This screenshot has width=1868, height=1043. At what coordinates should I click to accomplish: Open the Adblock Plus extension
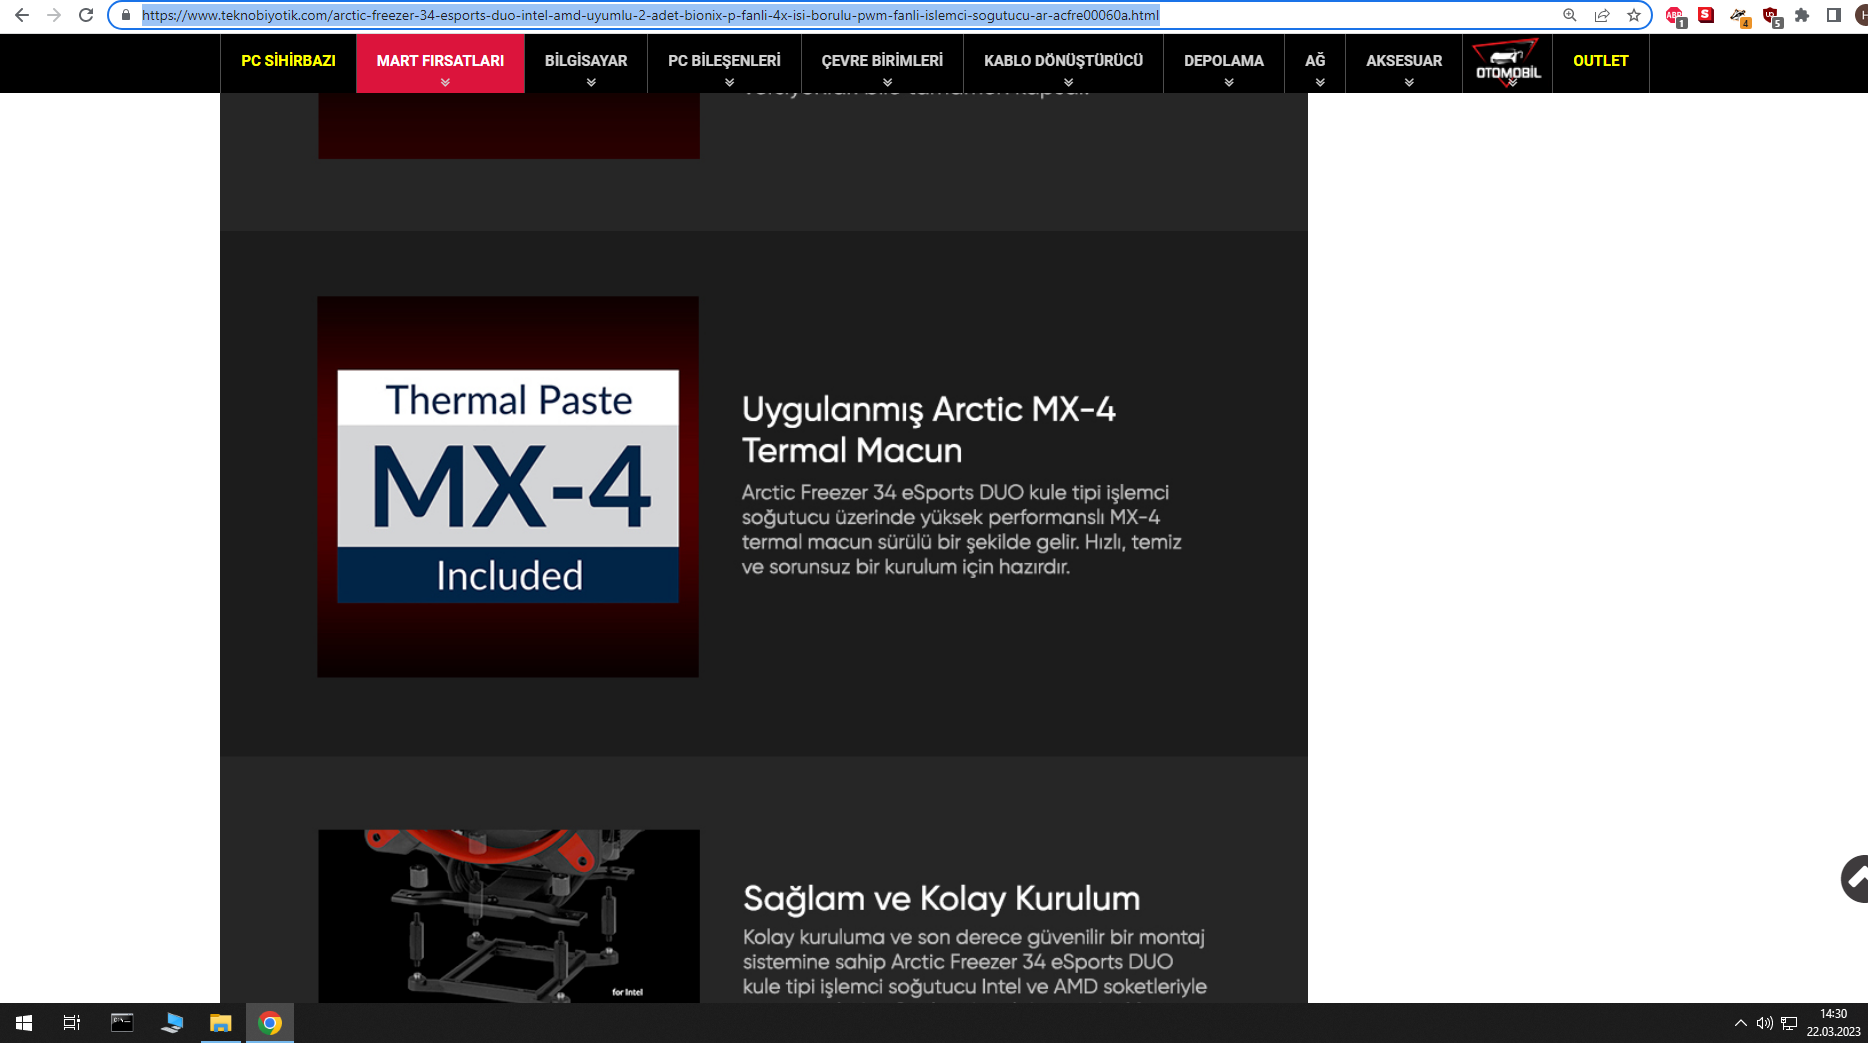[x=1675, y=16]
